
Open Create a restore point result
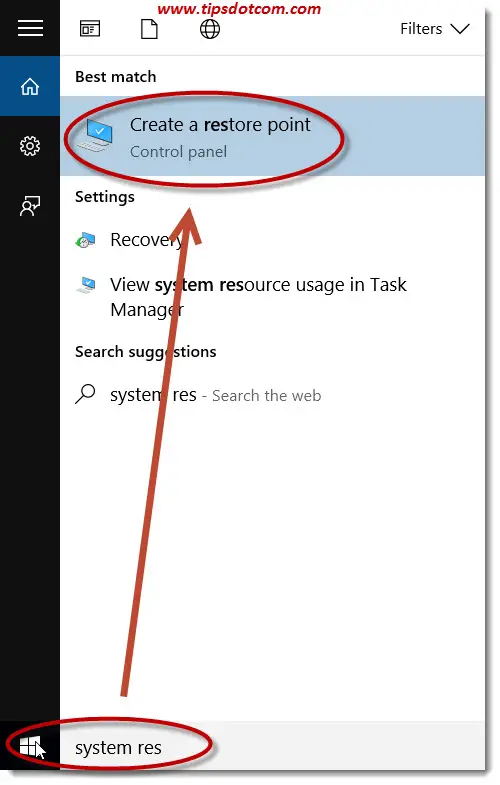(x=272, y=136)
